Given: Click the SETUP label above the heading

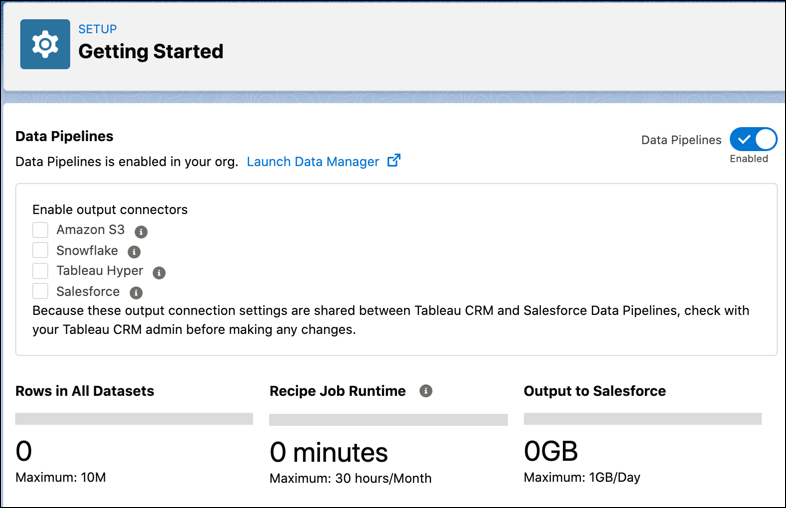Looking at the screenshot, I should (x=97, y=30).
